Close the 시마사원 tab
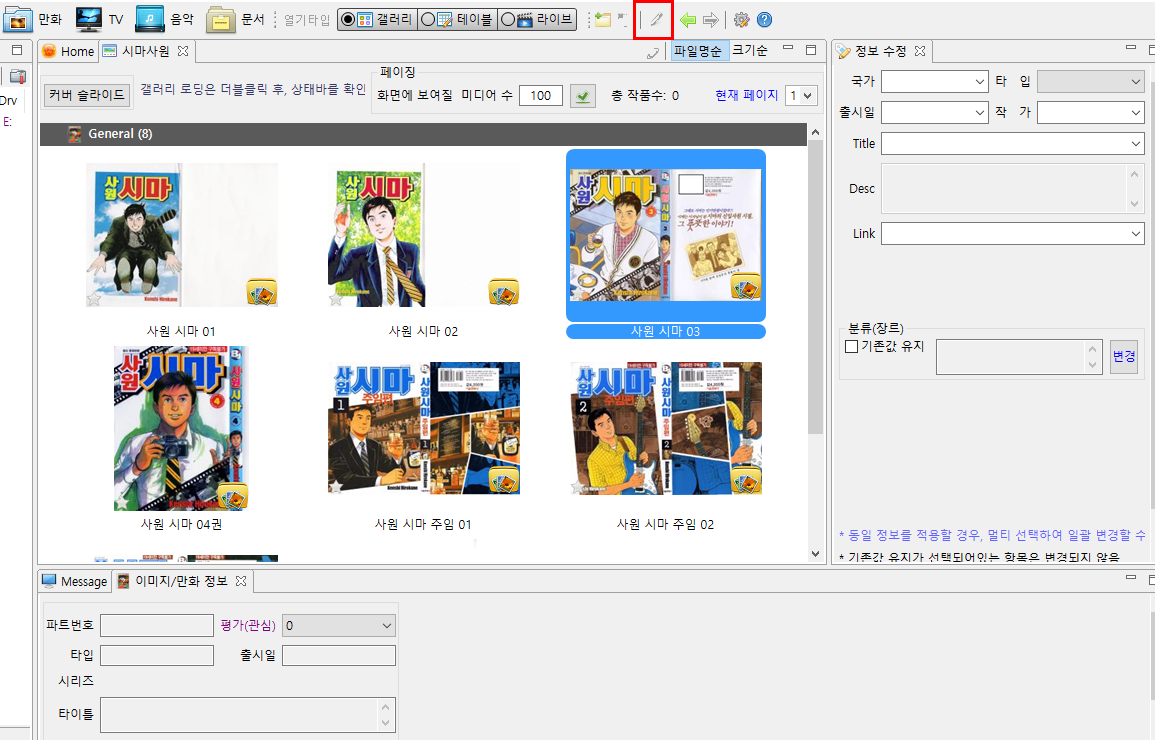 pos(183,51)
